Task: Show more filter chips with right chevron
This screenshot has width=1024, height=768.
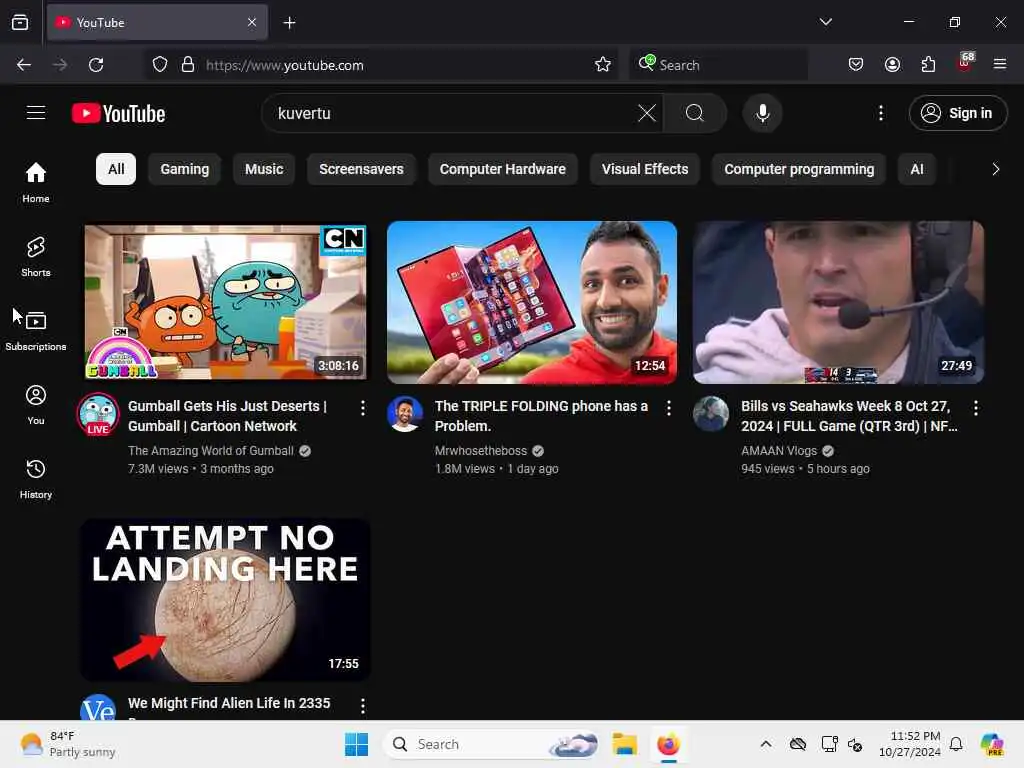Action: (x=995, y=169)
